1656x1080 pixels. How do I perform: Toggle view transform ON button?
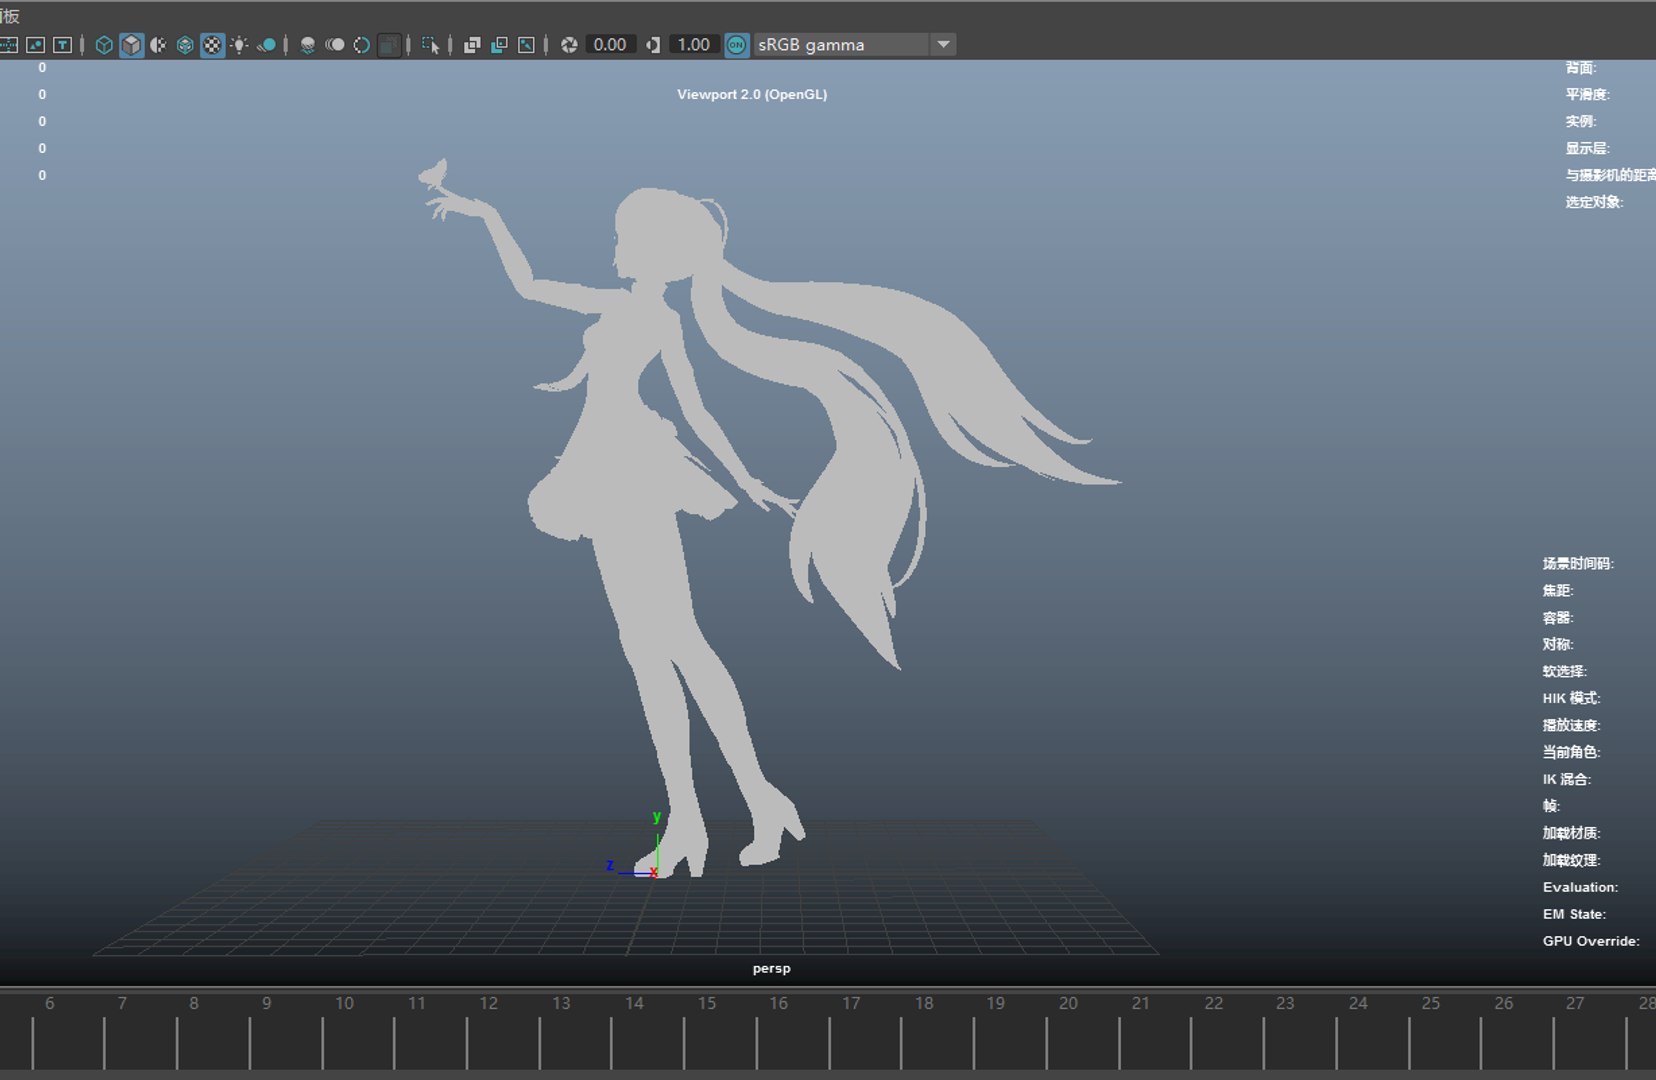(x=736, y=45)
